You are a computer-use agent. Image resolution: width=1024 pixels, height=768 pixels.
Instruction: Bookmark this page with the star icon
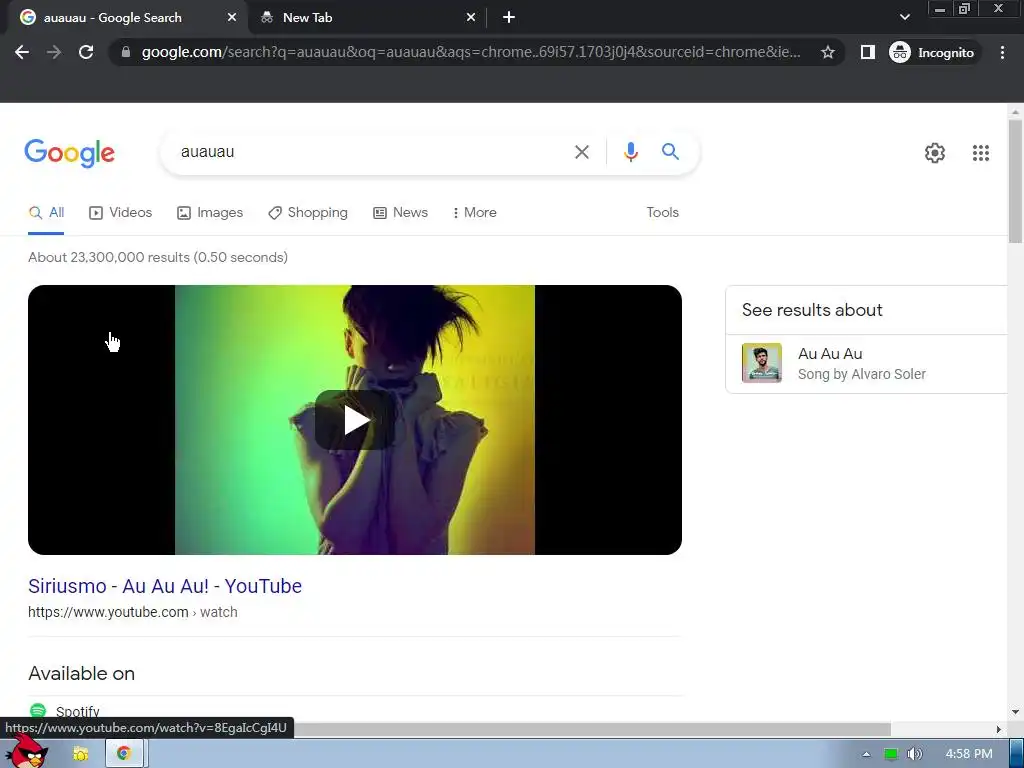click(x=827, y=52)
